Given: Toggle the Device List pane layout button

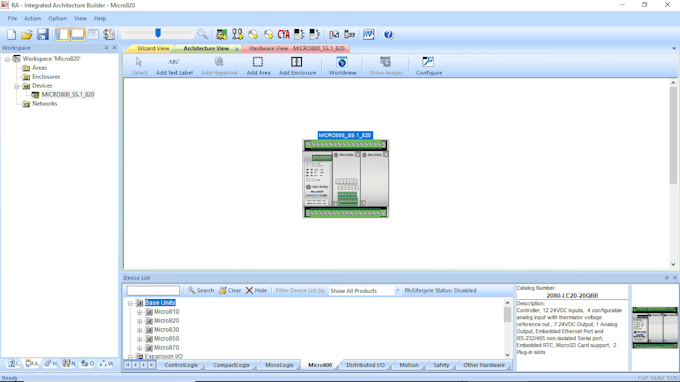Looking at the screenshot, I should pos(78,34).
